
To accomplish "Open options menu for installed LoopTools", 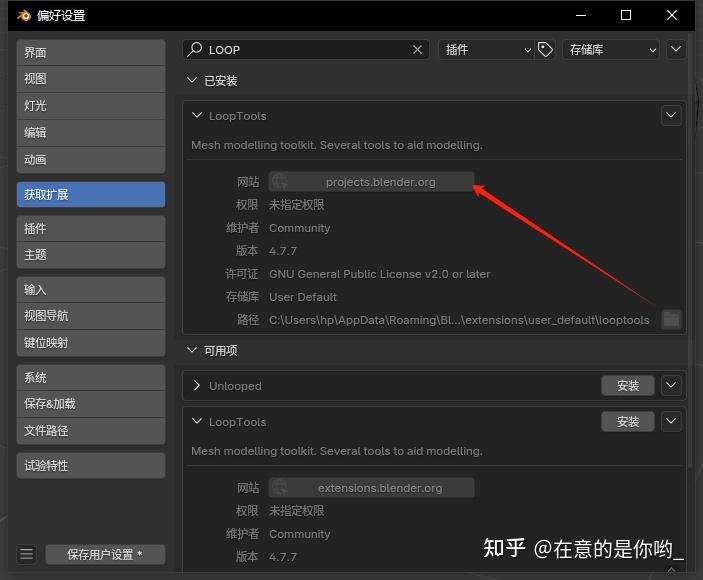I will tap(671, 115).
